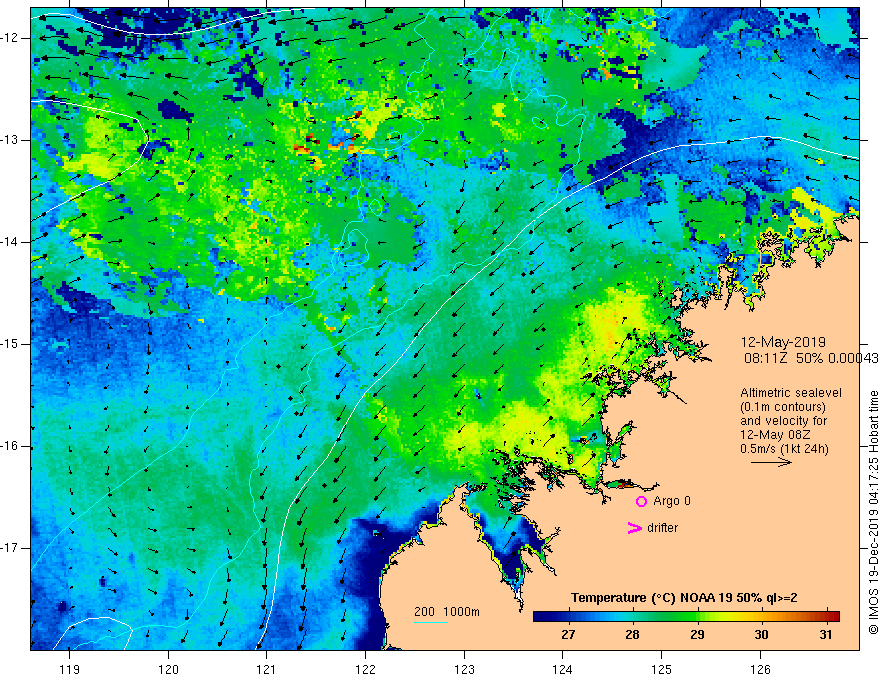
Task: Click the -12 latitude axis label
Action: pos(11,38)
